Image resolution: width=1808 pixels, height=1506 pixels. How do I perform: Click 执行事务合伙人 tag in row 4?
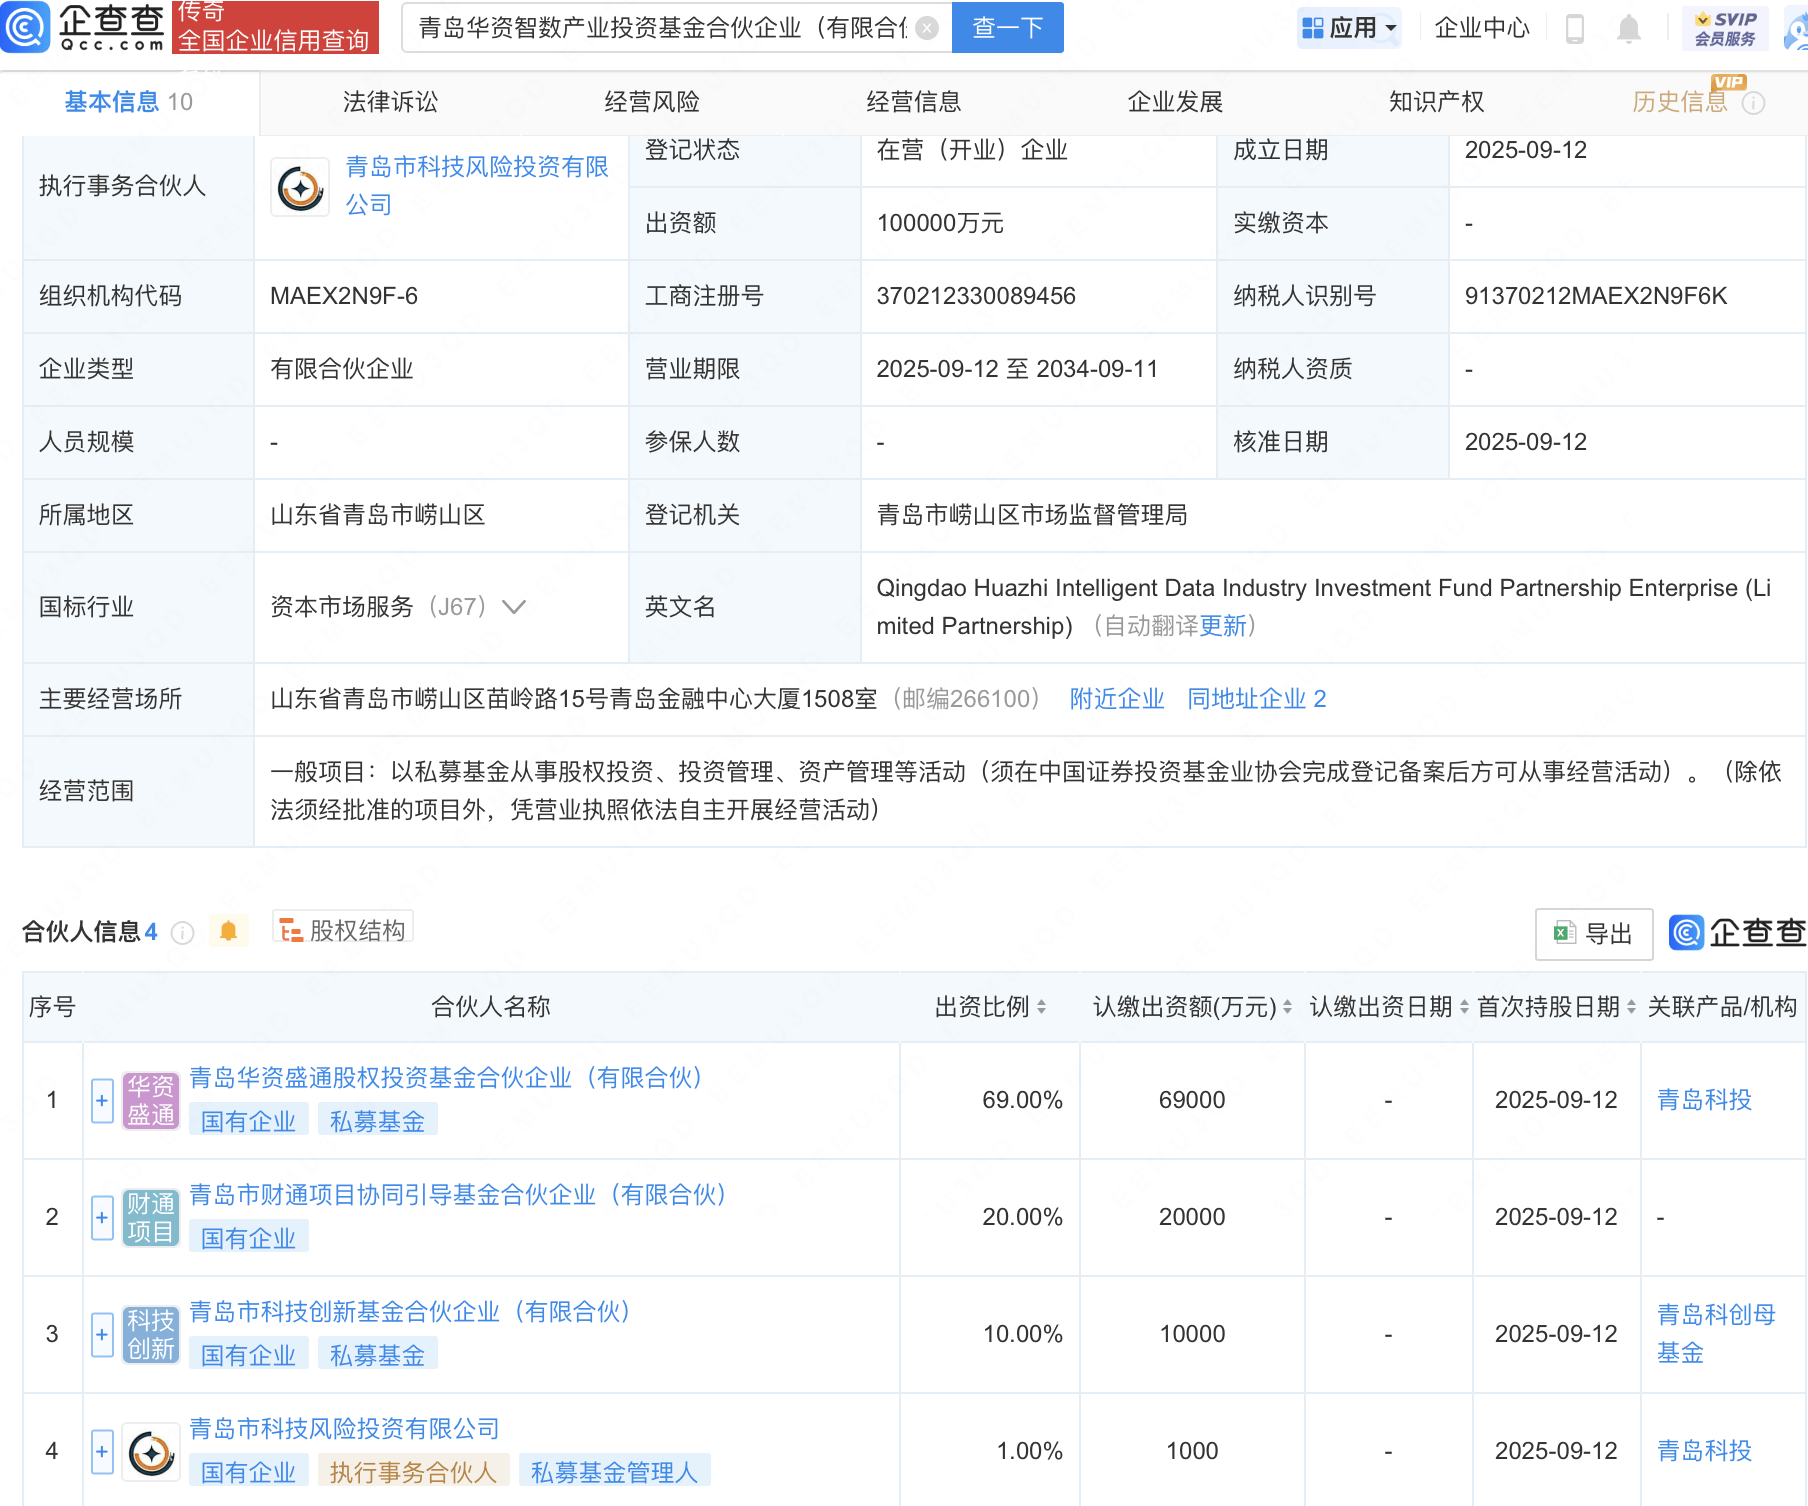coord(413,1472)
